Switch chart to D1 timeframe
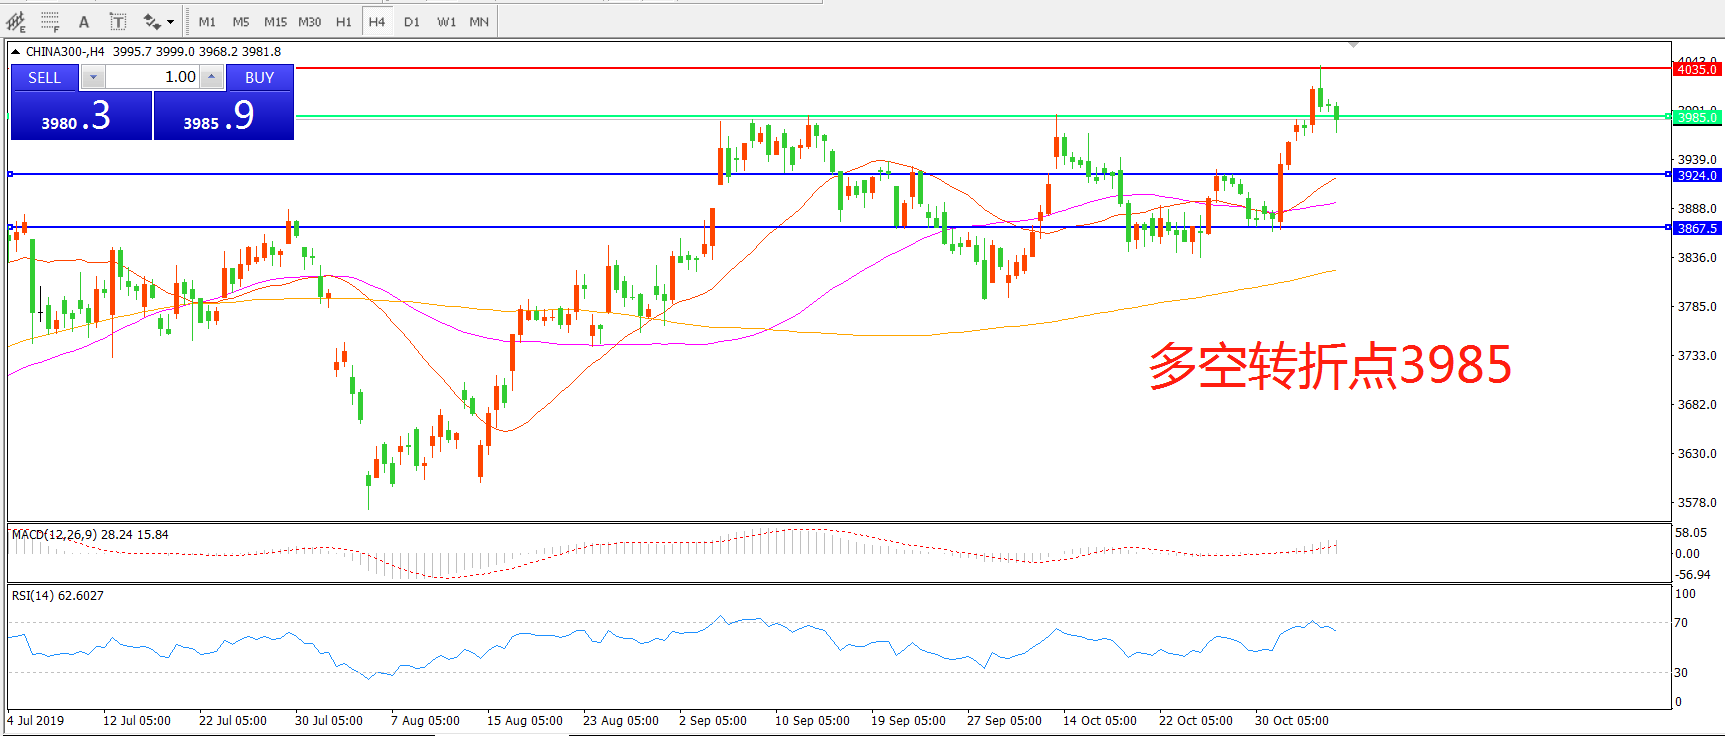1725x736 pixels. coord(412,21)
